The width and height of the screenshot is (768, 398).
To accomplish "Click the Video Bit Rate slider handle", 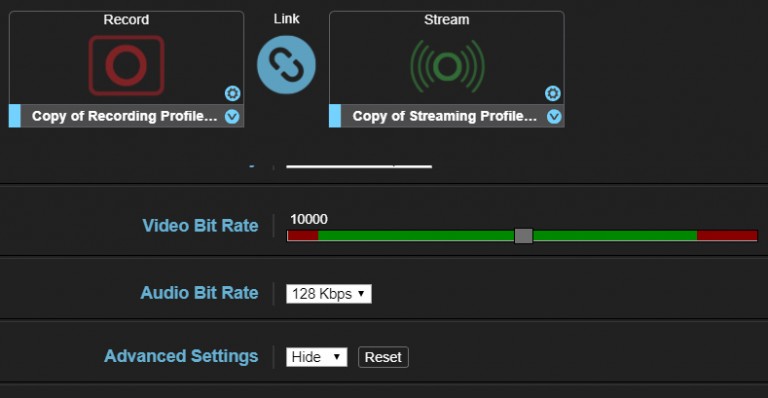I will (x=524, y=235).
